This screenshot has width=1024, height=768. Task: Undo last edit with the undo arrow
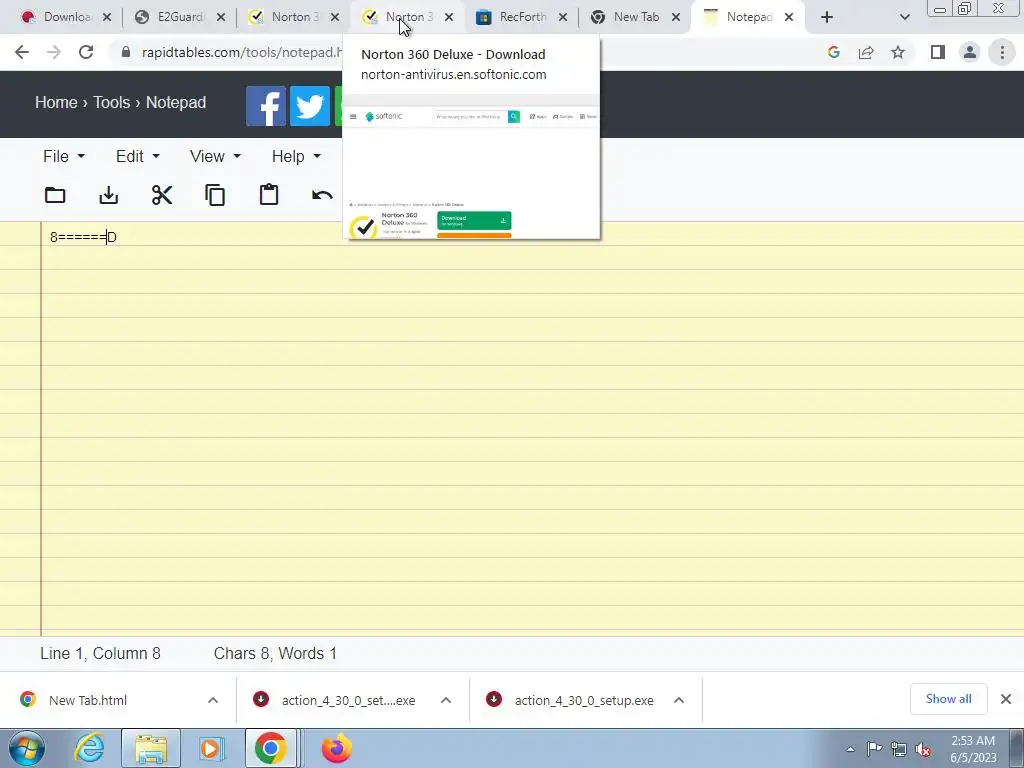point(322,195)
